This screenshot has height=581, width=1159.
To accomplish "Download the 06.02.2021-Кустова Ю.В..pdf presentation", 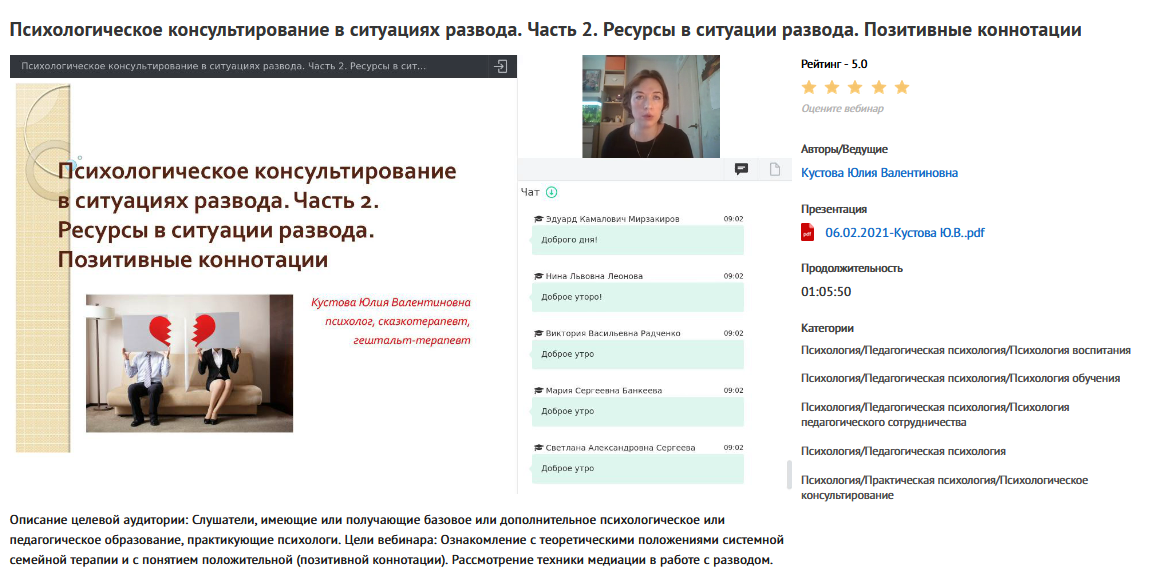I will point(904,233).
